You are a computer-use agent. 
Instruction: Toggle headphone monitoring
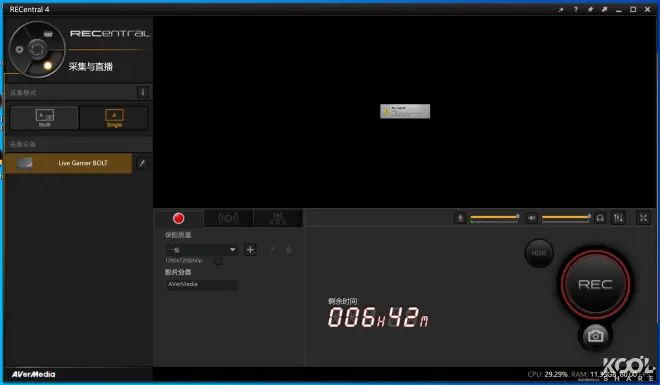600,218
